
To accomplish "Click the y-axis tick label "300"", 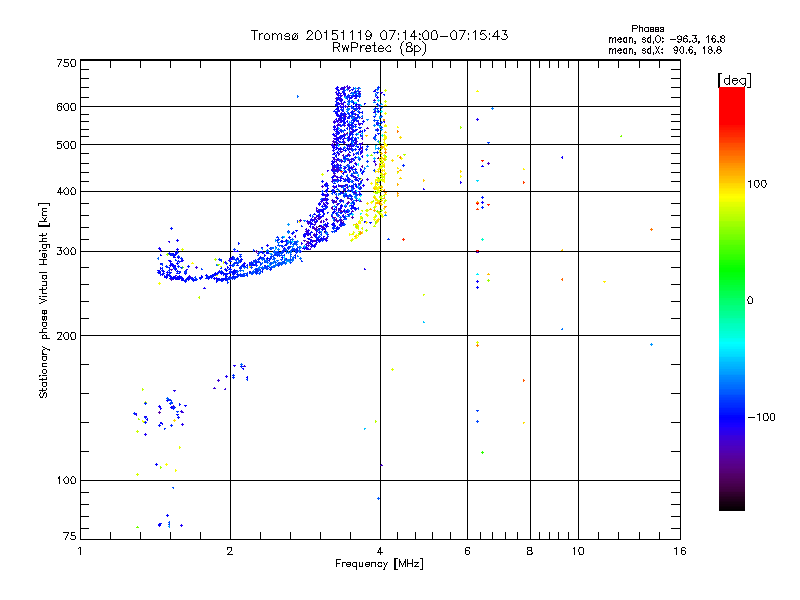I will (66, 252).
